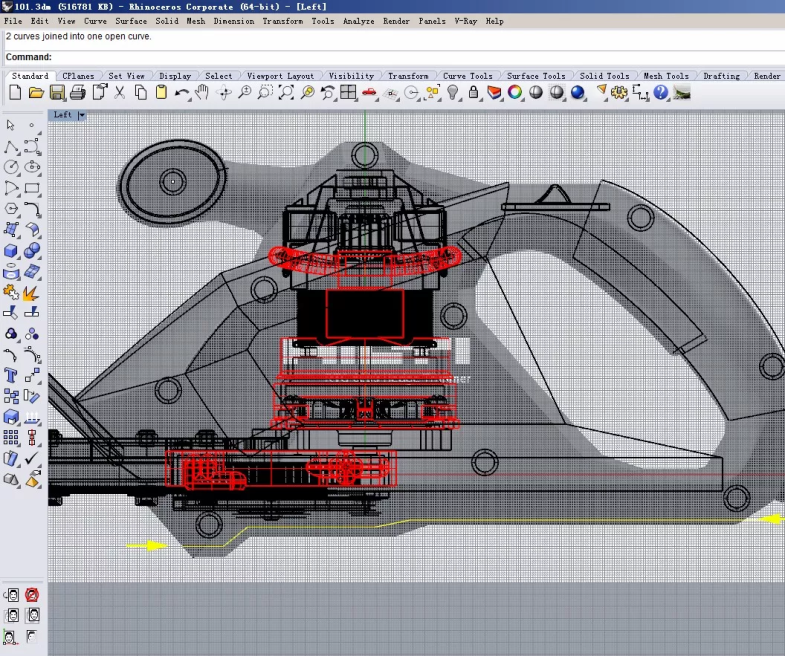Viewport: 785px width, 656px height.
Task: Click the Undo arrow icon
Action: (x=181, y=92)
